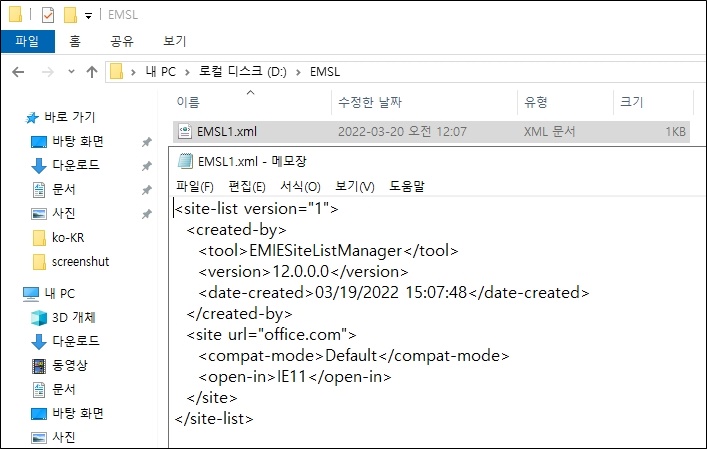Select 바로 가기 in navigation pane
This screenshot has height=449, width=707.
69,117
